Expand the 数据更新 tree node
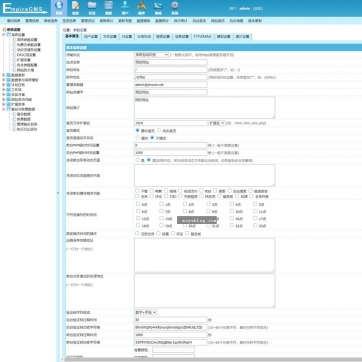This screenshot has width=362, height=362. click(x=4, y=75)
